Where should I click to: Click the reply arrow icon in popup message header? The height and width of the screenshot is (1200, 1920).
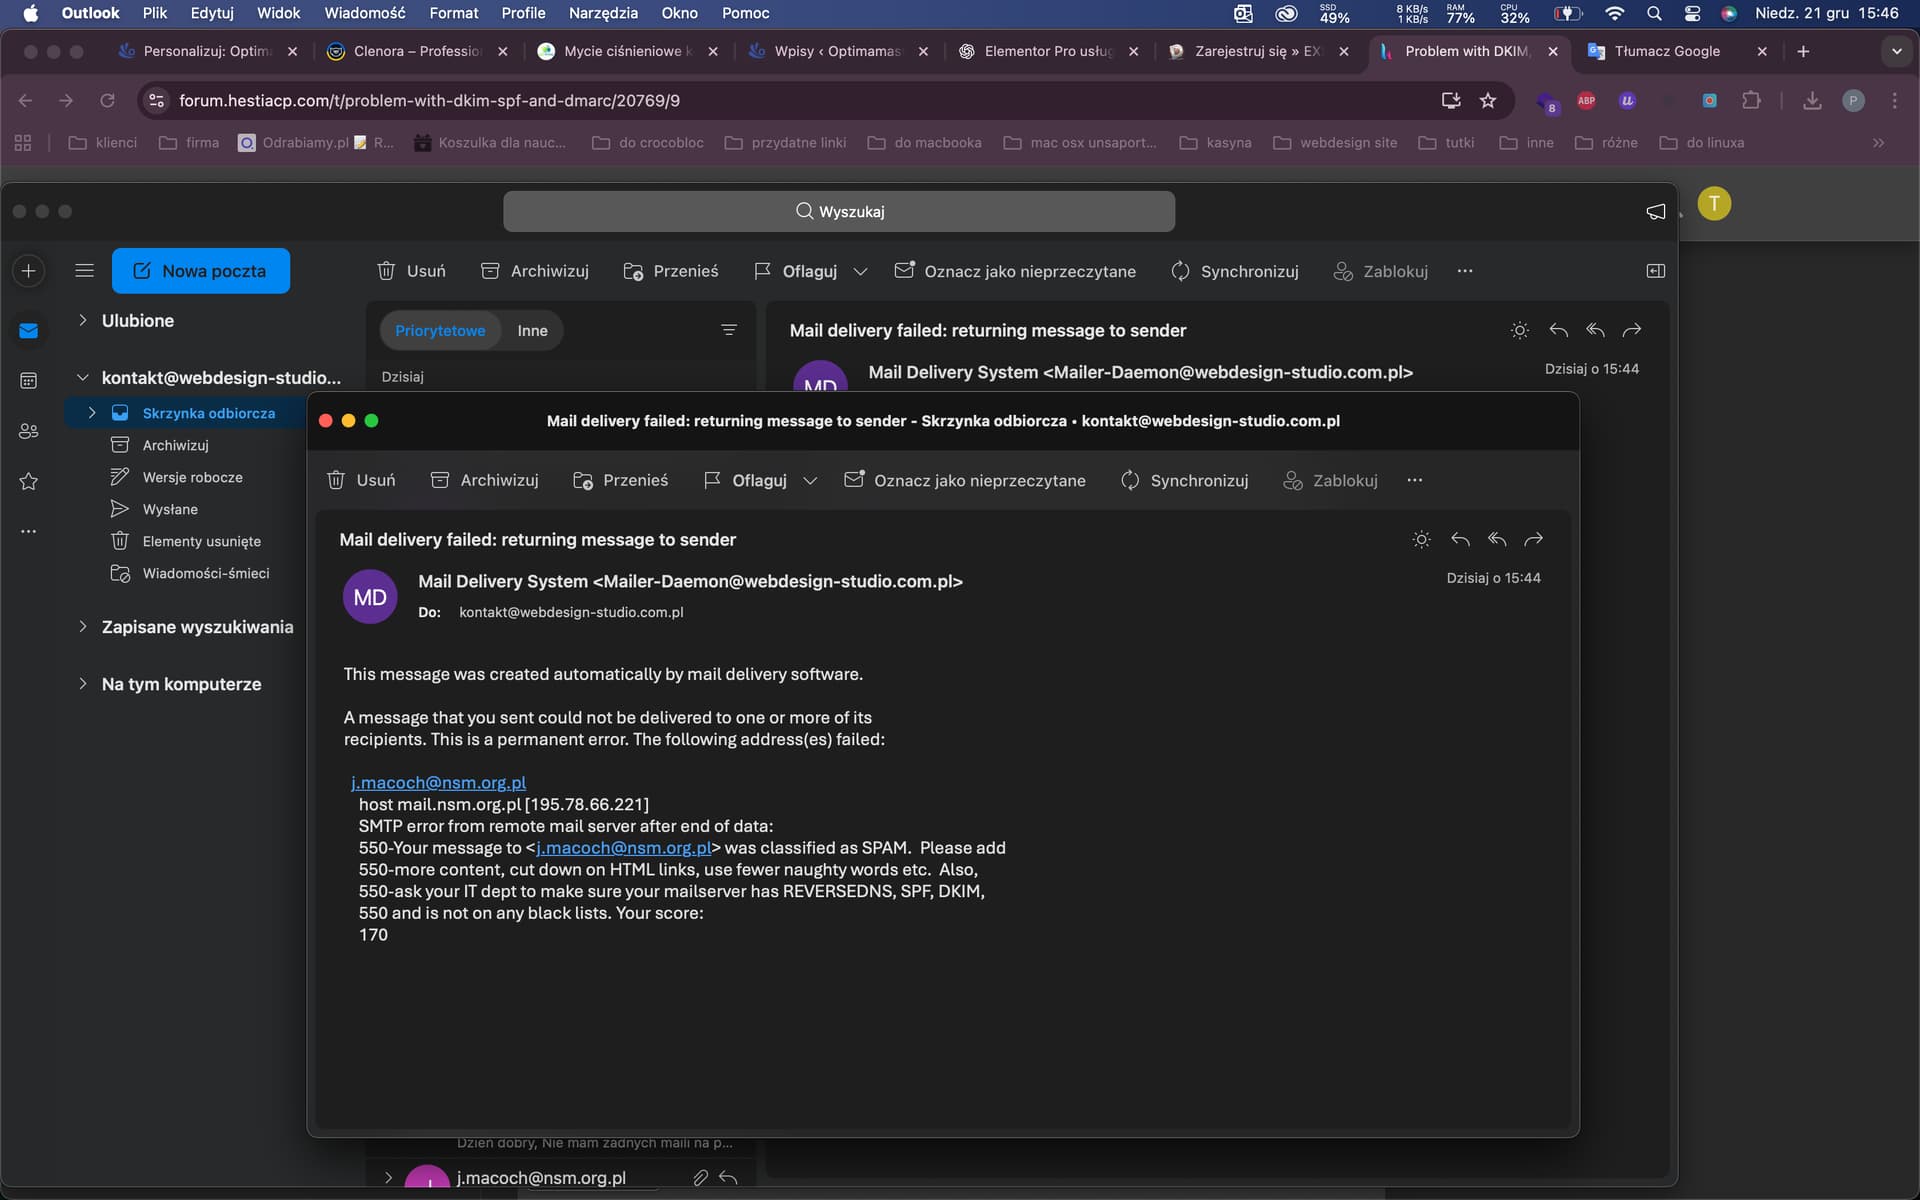pos(1460,539)
